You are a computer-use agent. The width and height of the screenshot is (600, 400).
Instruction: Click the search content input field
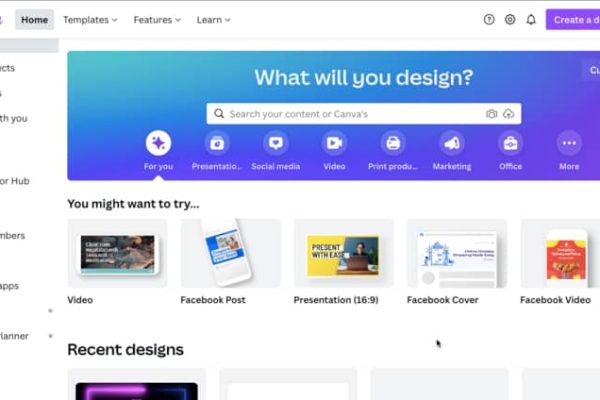[354, 114]
